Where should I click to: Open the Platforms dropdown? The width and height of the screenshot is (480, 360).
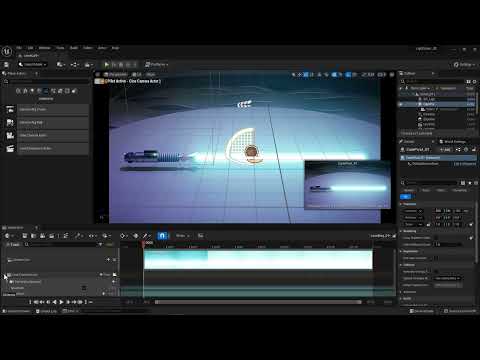pyautogui.click(x=157, y=64)
